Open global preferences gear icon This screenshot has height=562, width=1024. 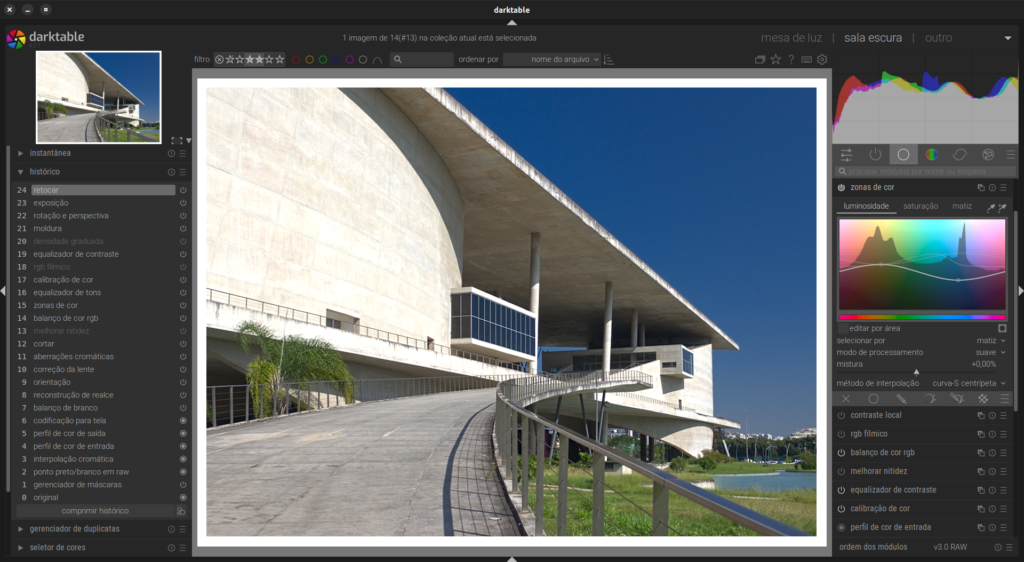coord(822,60)
